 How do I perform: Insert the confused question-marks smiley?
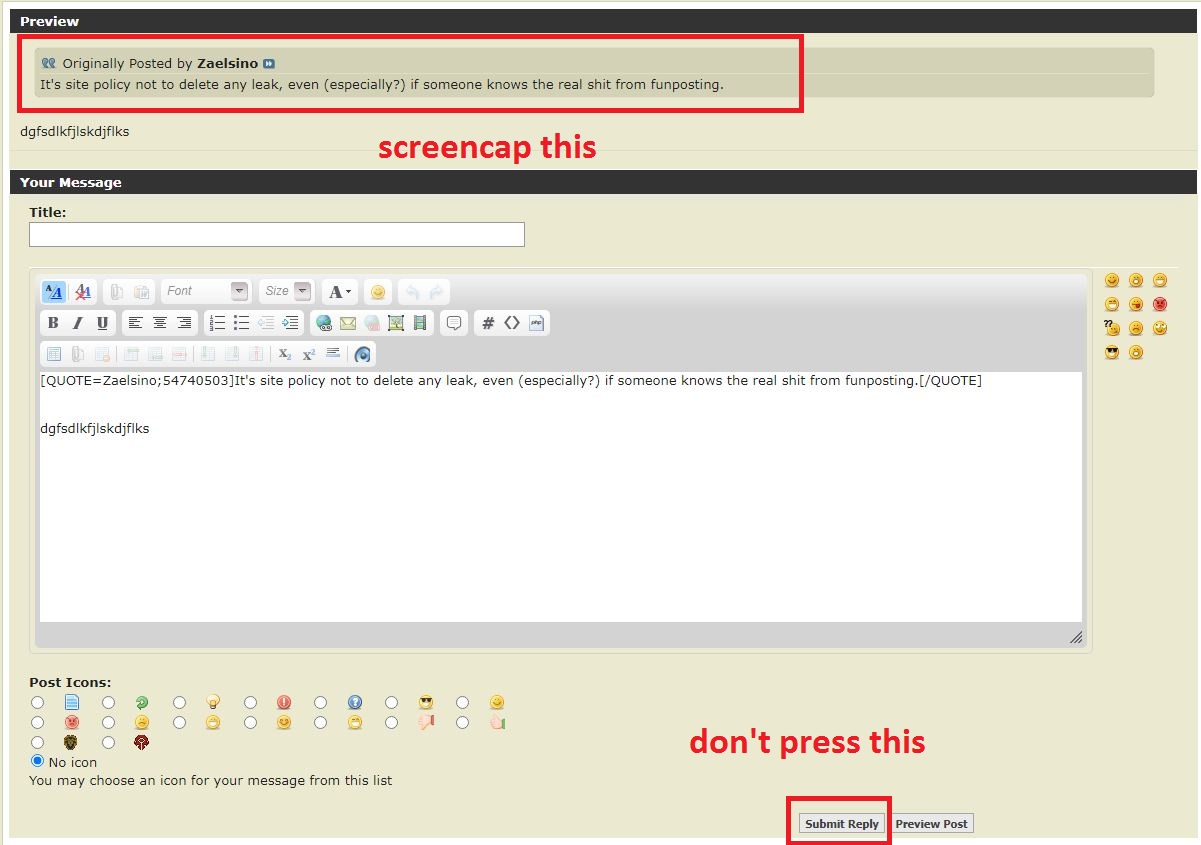tap(1111, 327)
